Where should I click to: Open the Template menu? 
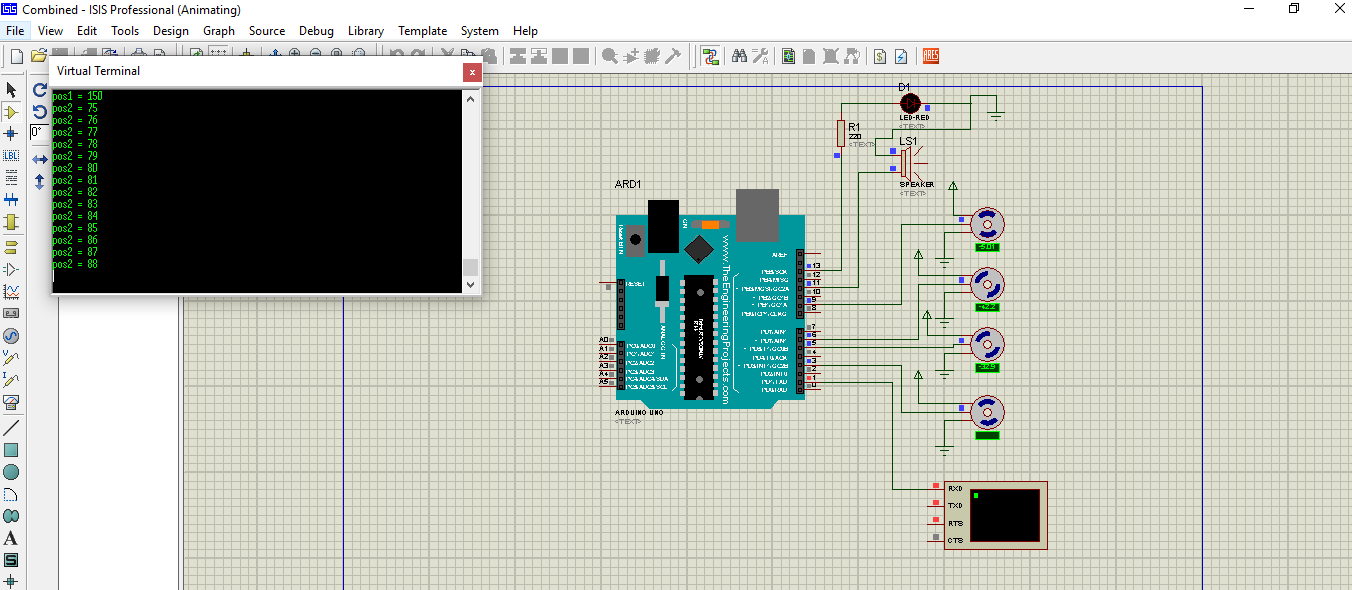tap(423, 31)
